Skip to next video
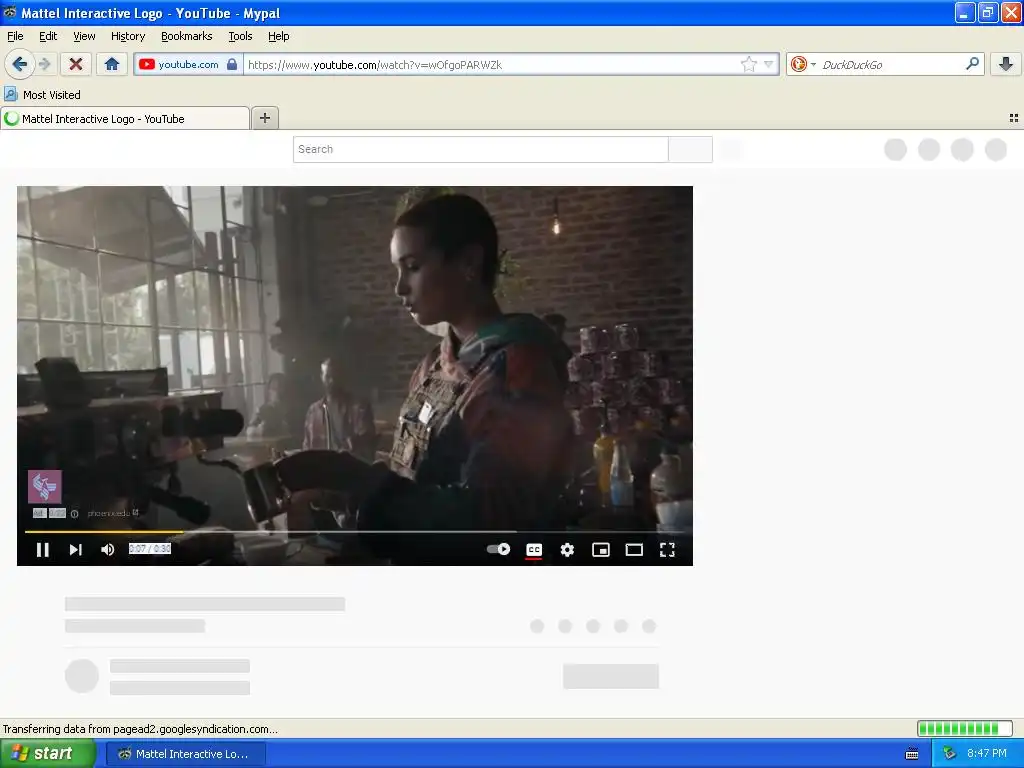 [76, 550]
